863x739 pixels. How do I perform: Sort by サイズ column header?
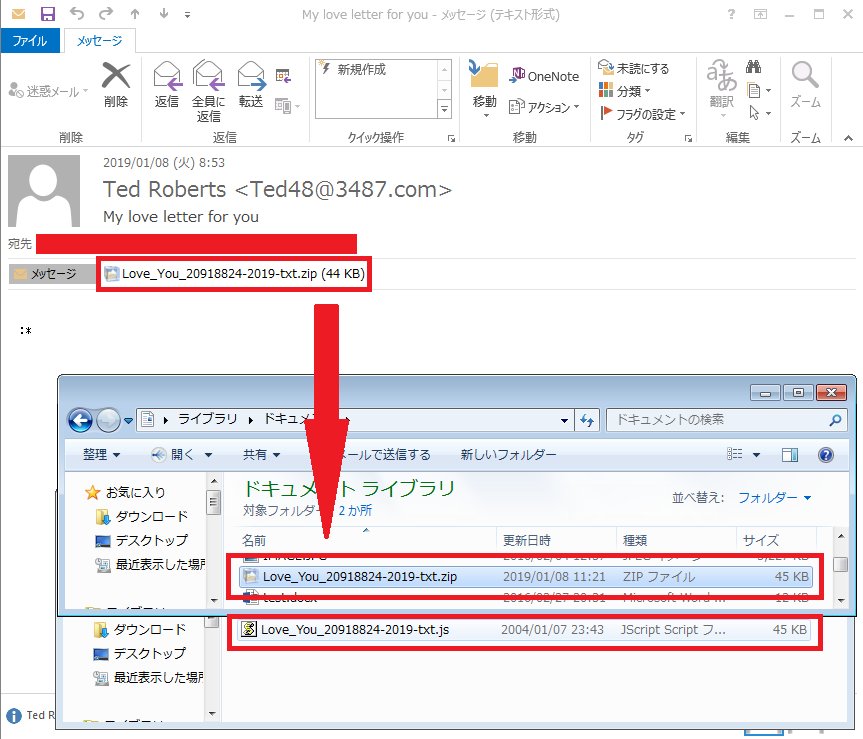[x=777, y=540]
